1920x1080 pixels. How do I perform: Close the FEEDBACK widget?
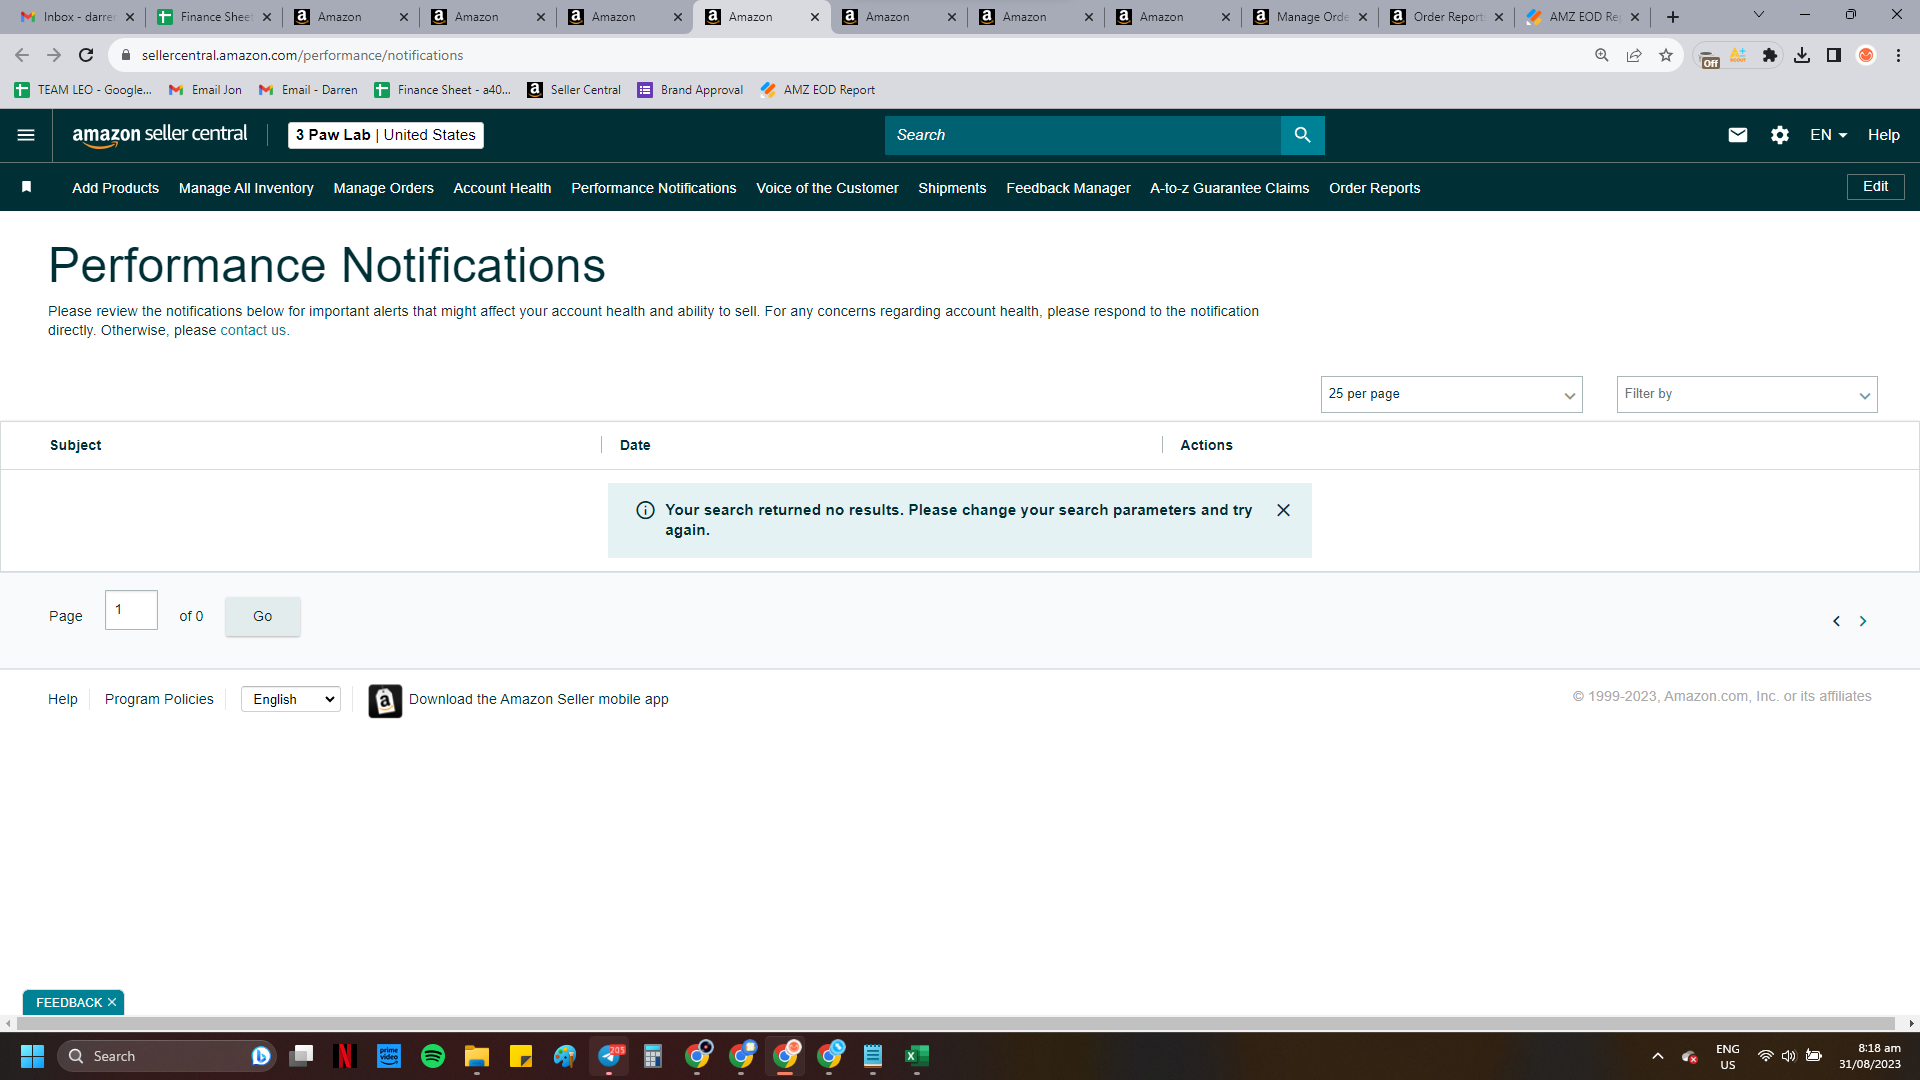tap(112, 1002)
